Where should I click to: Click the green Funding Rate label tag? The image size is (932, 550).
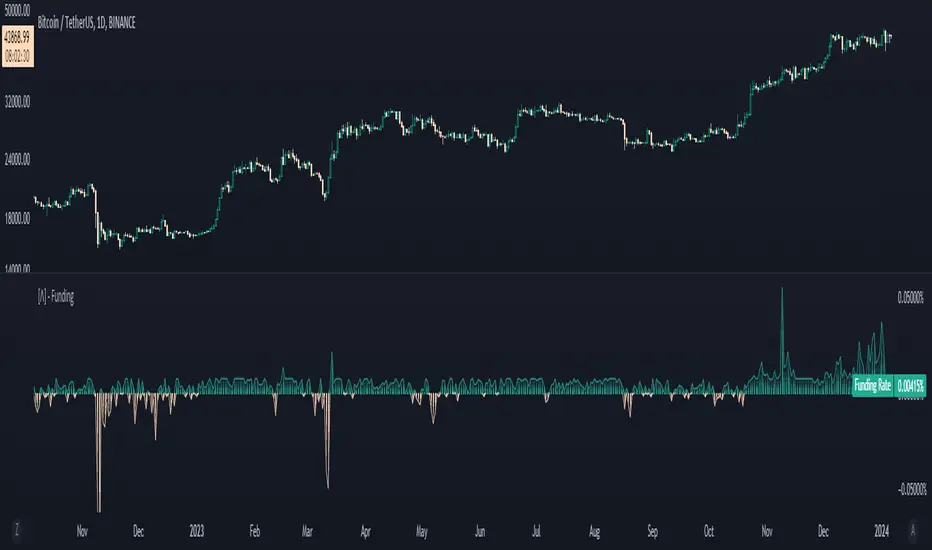[872, 384]
